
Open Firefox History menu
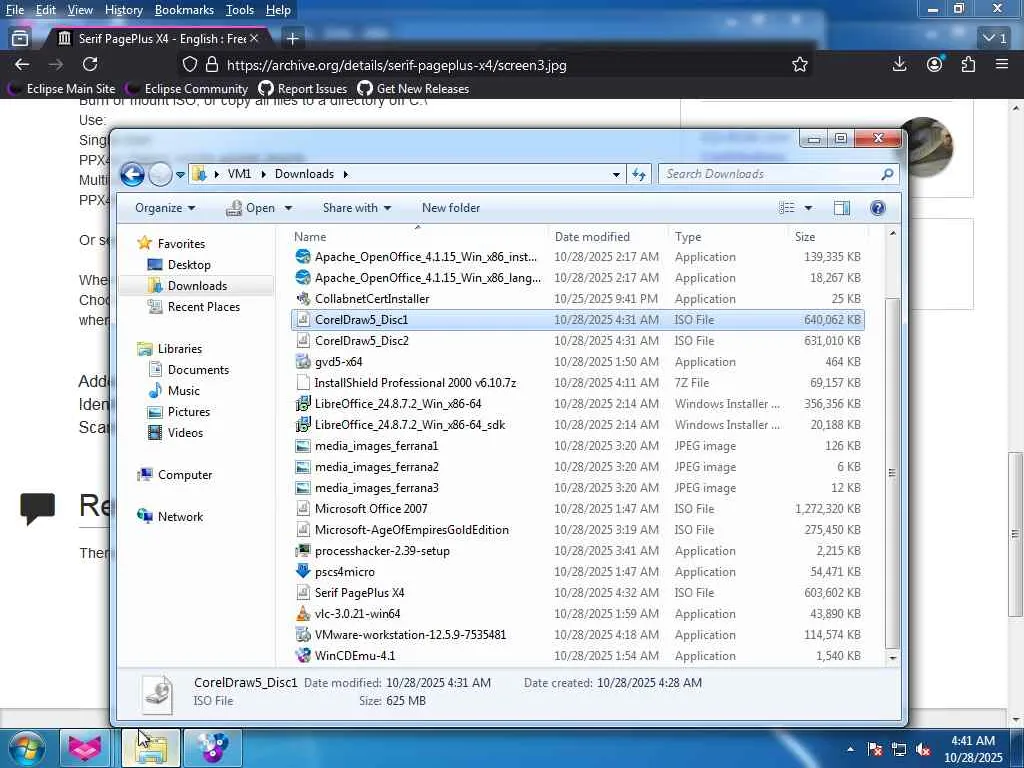pos(123,10)
